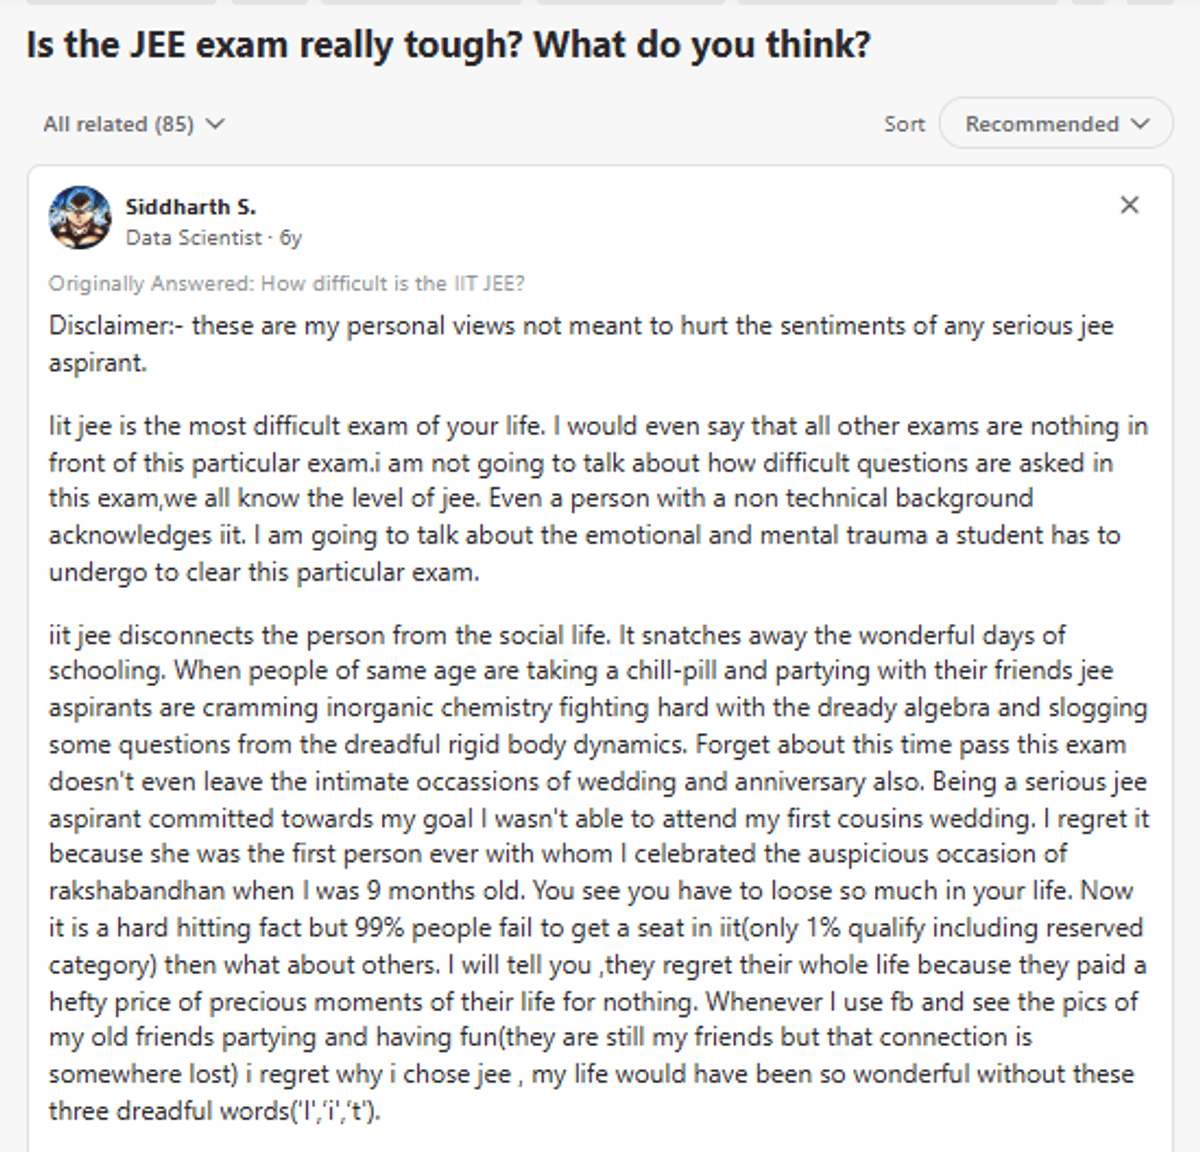Image resolution: width=1200 pixels, height=1152 pixels.
Task: Open the Recommended sort dropdown
Action: coord(1055,124)
